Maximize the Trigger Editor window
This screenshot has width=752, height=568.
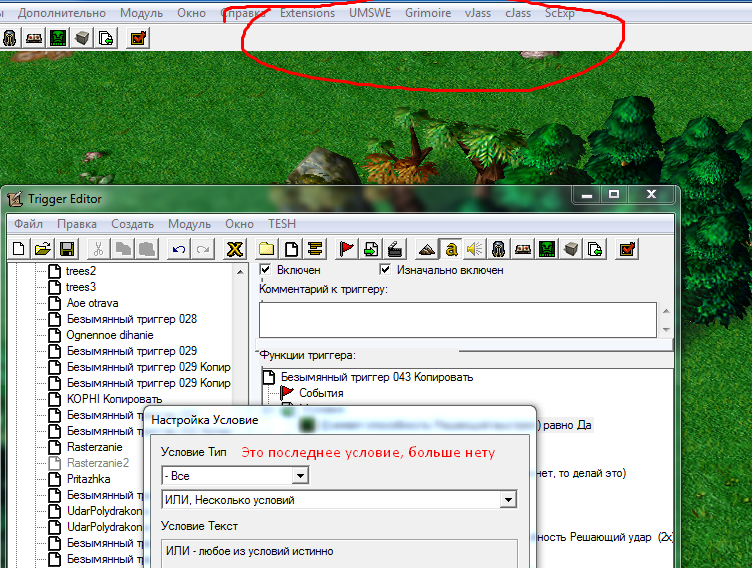pyautogui.click(x=614, y=194)
